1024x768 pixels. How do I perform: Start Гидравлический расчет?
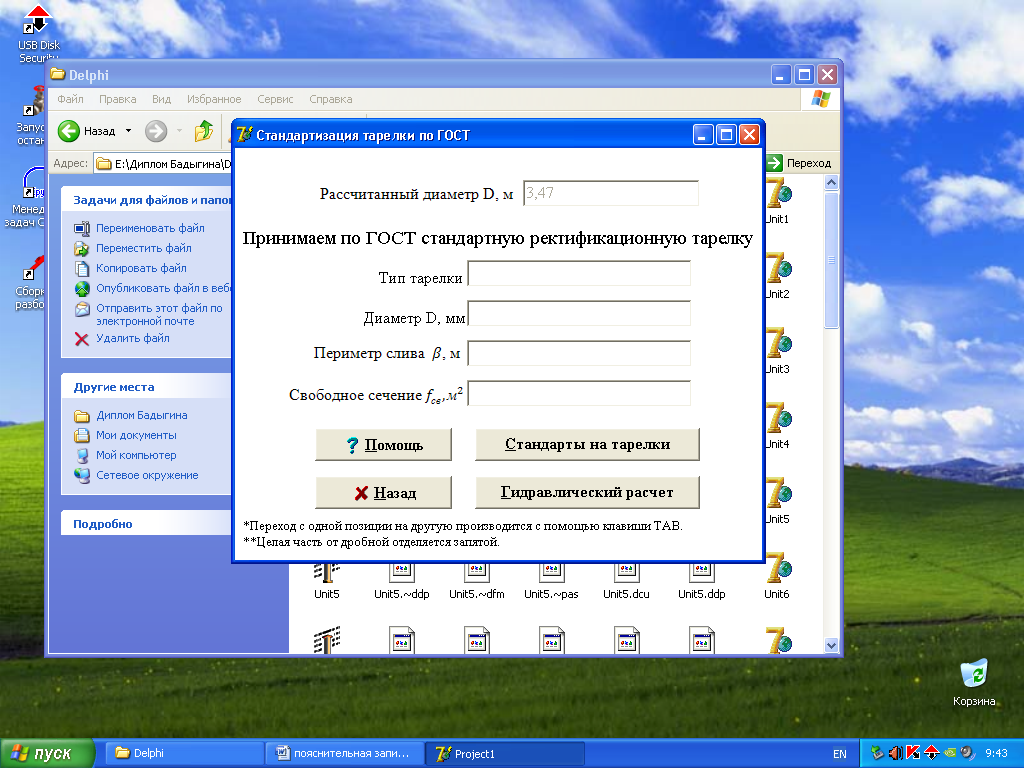587,492
